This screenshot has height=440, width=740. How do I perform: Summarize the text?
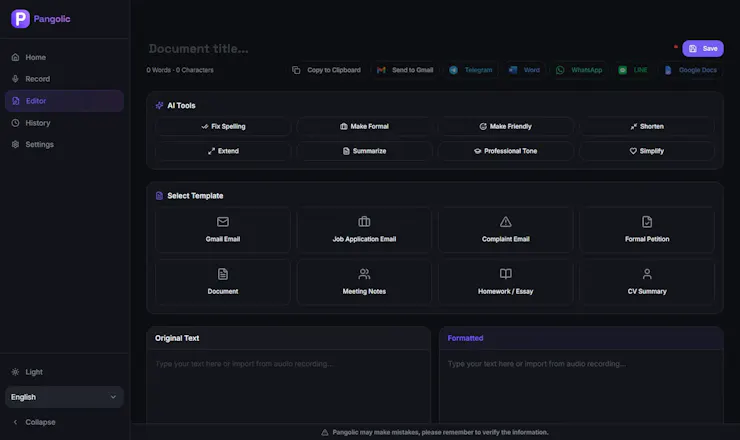coord(364,151)
